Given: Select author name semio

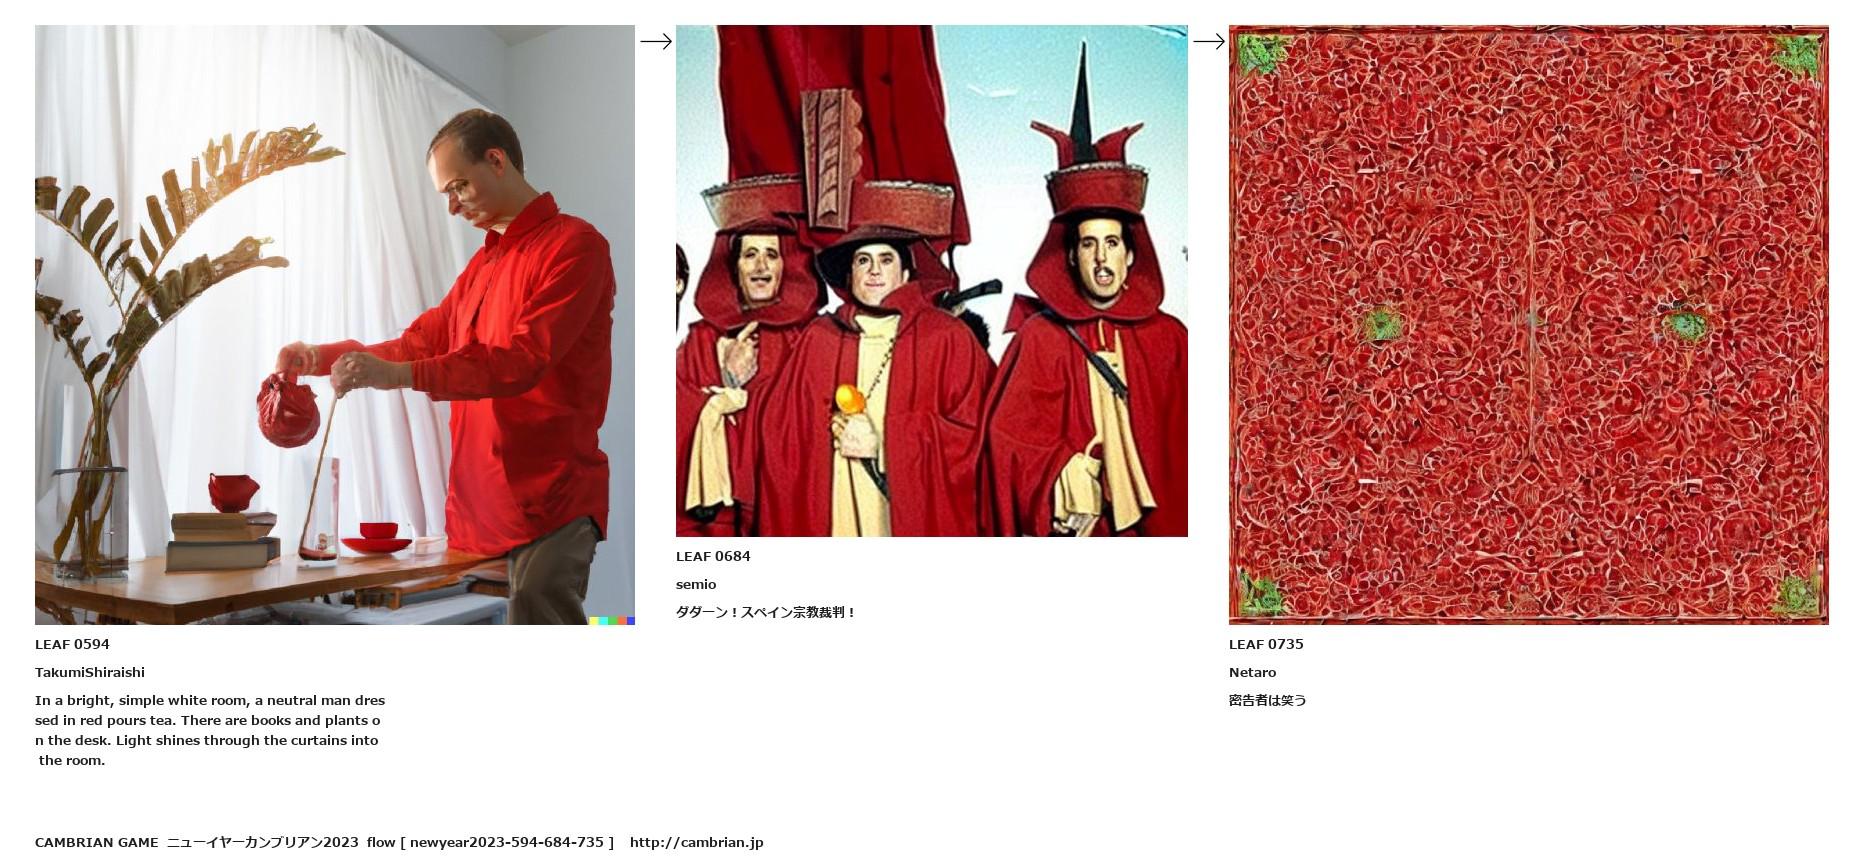Looking at the screenshot, I should tap(696, 584).
